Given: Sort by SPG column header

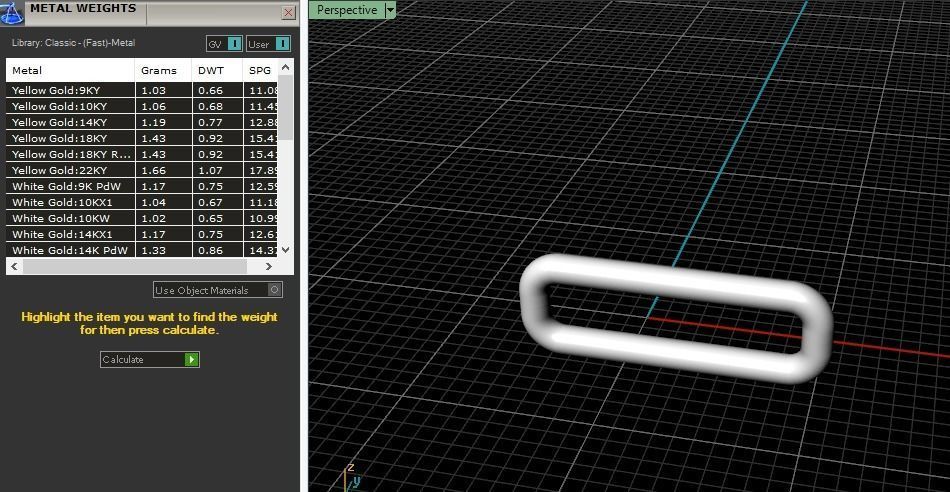Looking at the screenshot, I should pyautogui.click(x=261, y=70).
